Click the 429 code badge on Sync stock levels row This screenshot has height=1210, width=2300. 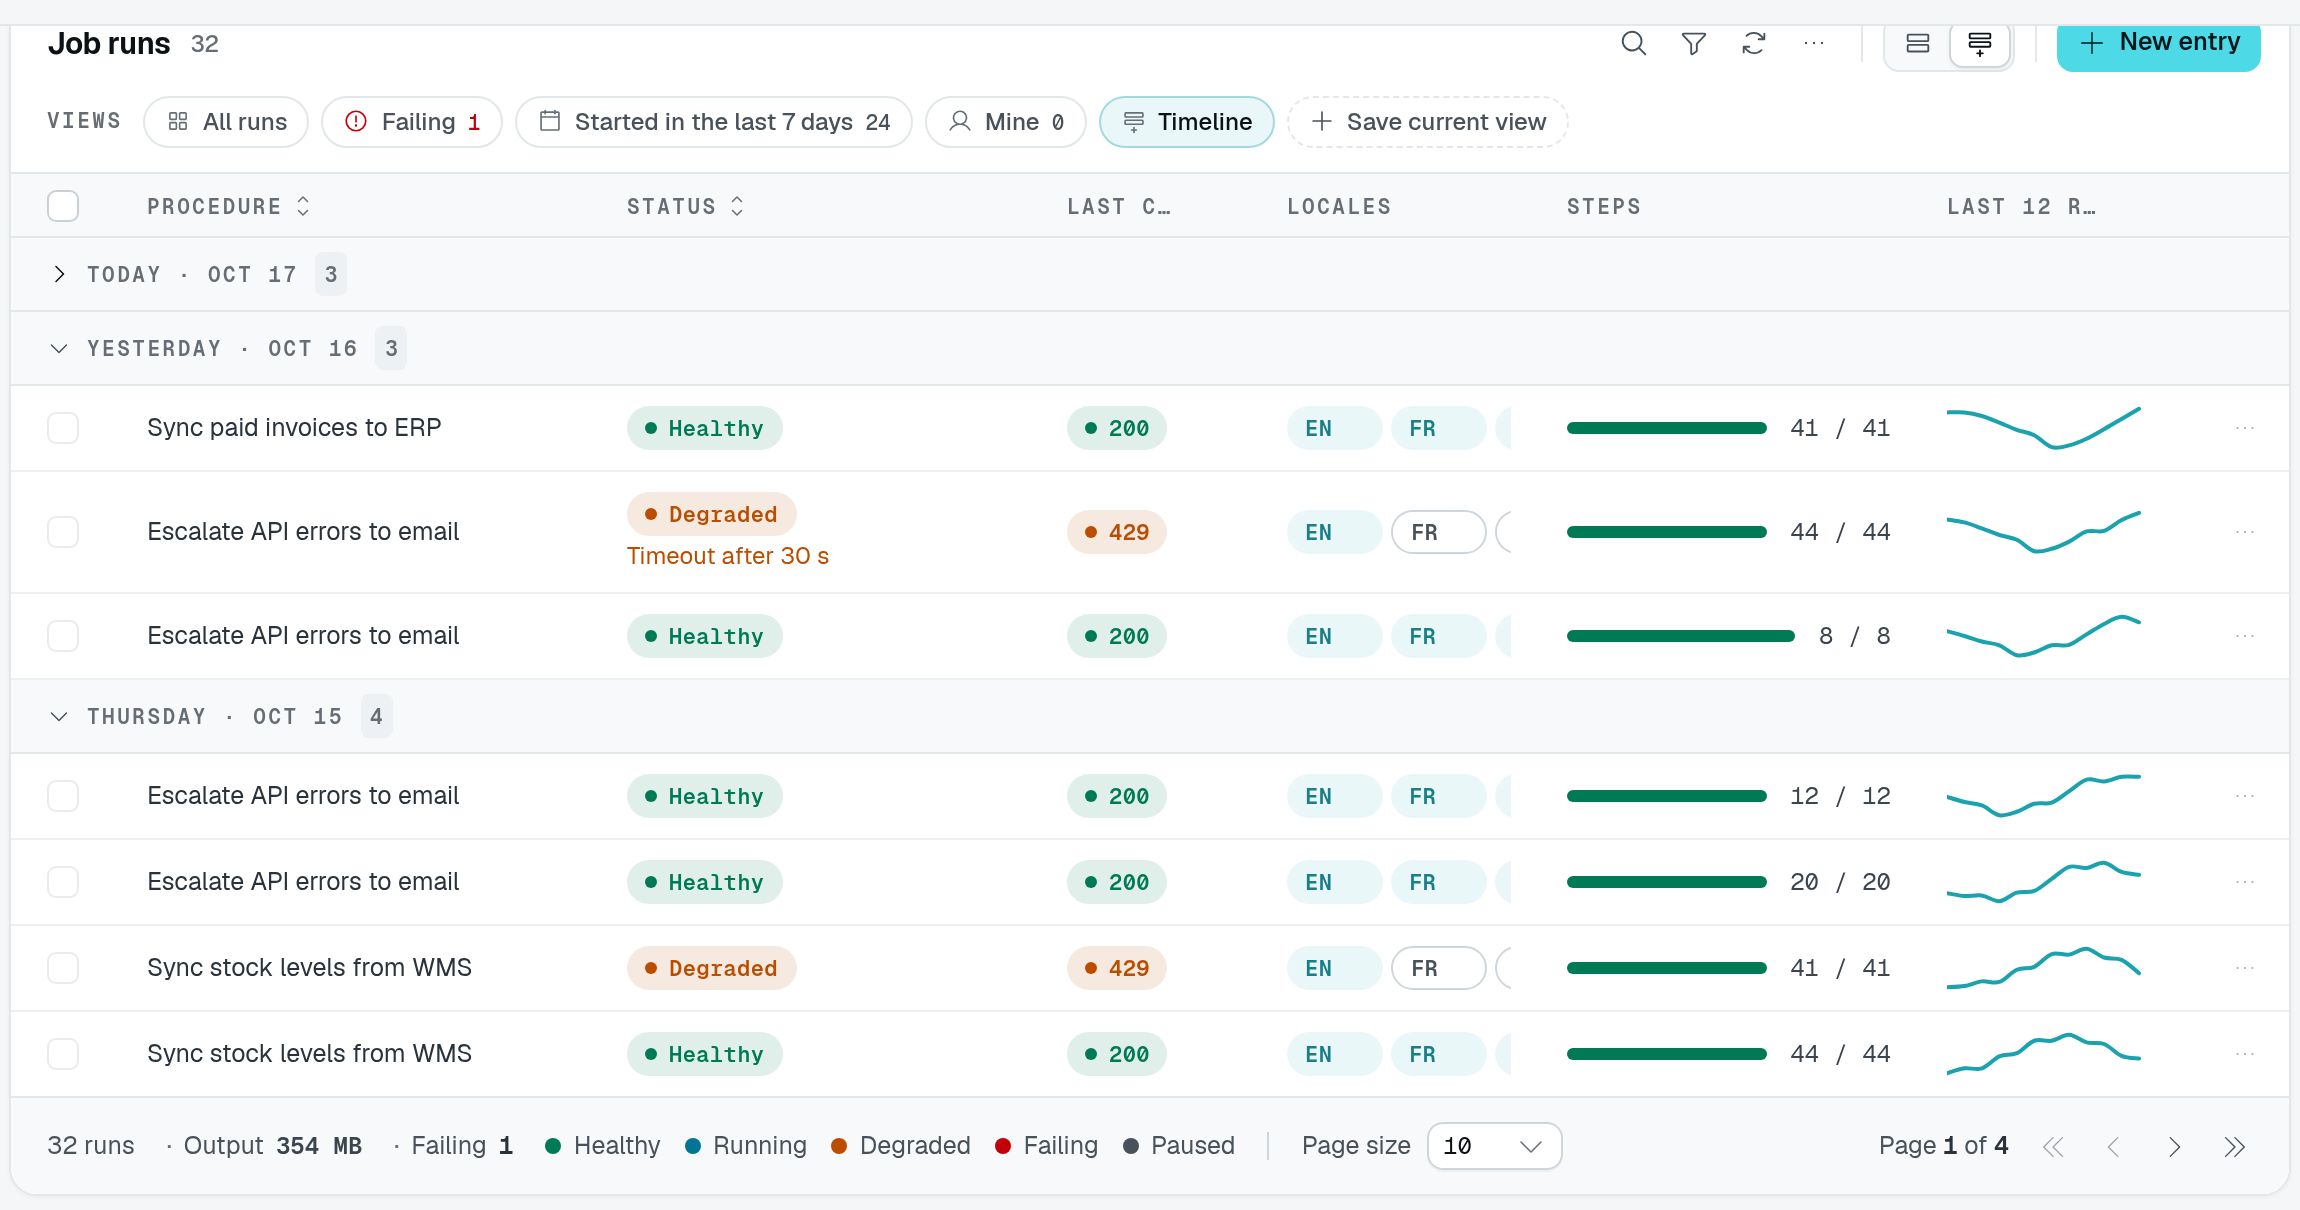point(1117,968)
